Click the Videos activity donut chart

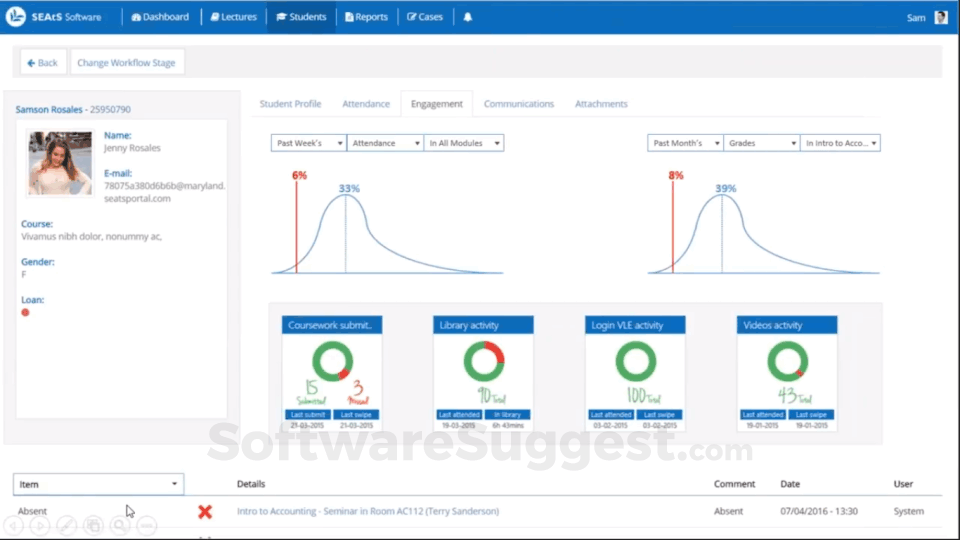tap(787, 361)
